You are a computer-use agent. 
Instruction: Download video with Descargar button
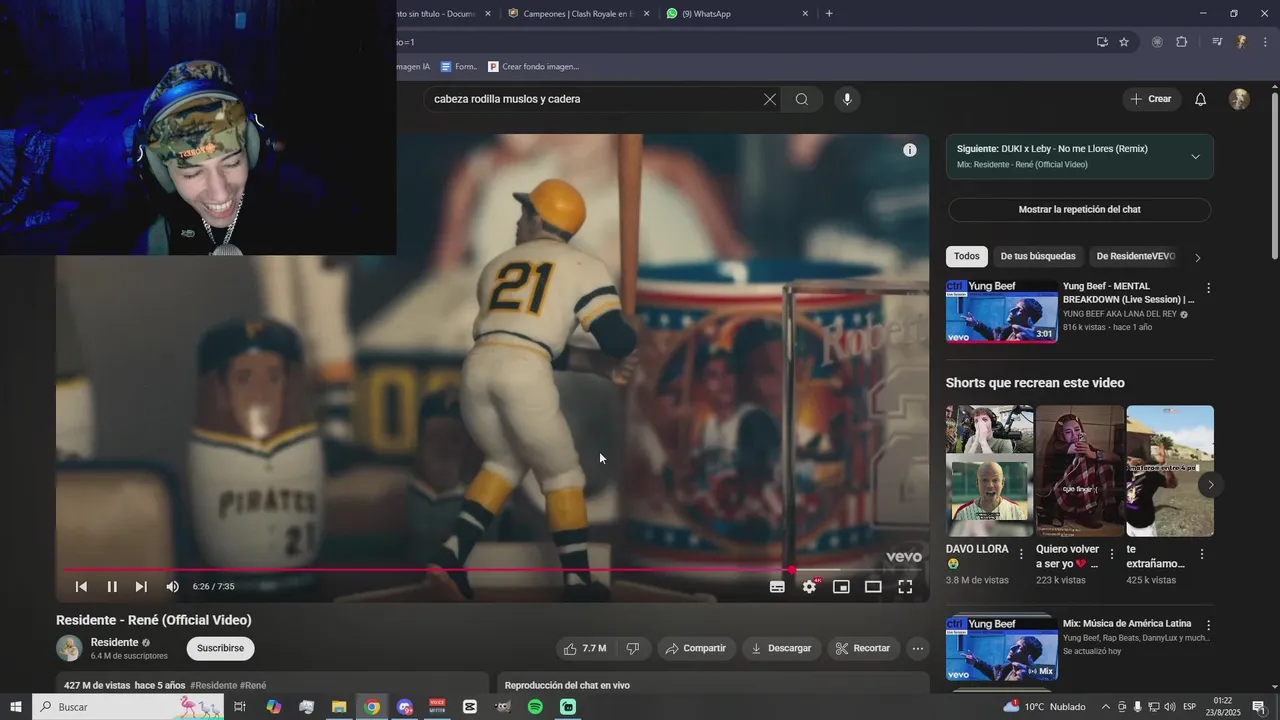click(x=782, y=648)
